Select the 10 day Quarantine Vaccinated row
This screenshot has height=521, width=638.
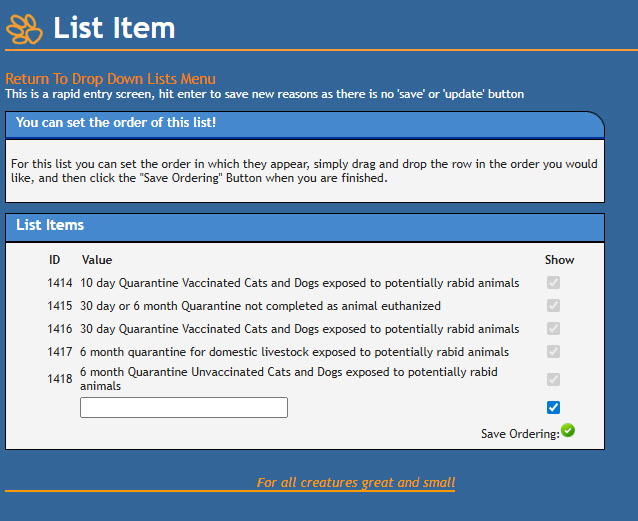point(299,283)
